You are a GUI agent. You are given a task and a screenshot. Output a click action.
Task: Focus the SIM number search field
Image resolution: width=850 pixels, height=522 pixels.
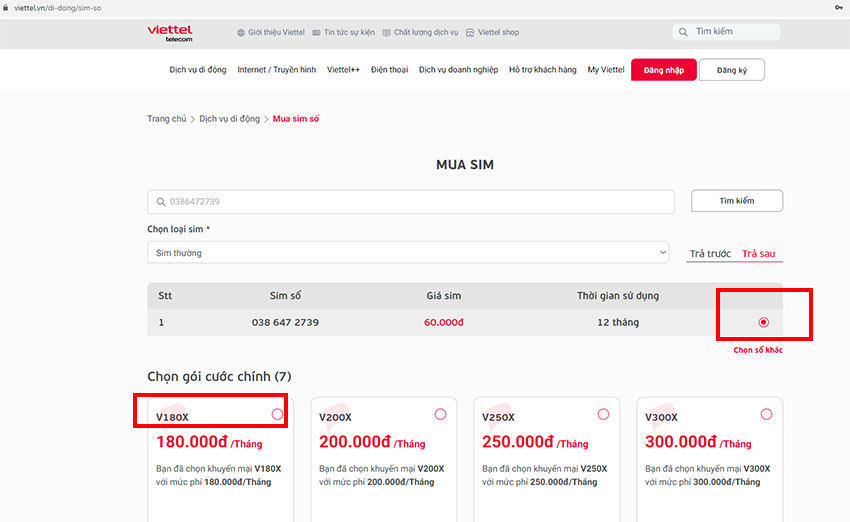pyautogui.click(x=411, y=202)
